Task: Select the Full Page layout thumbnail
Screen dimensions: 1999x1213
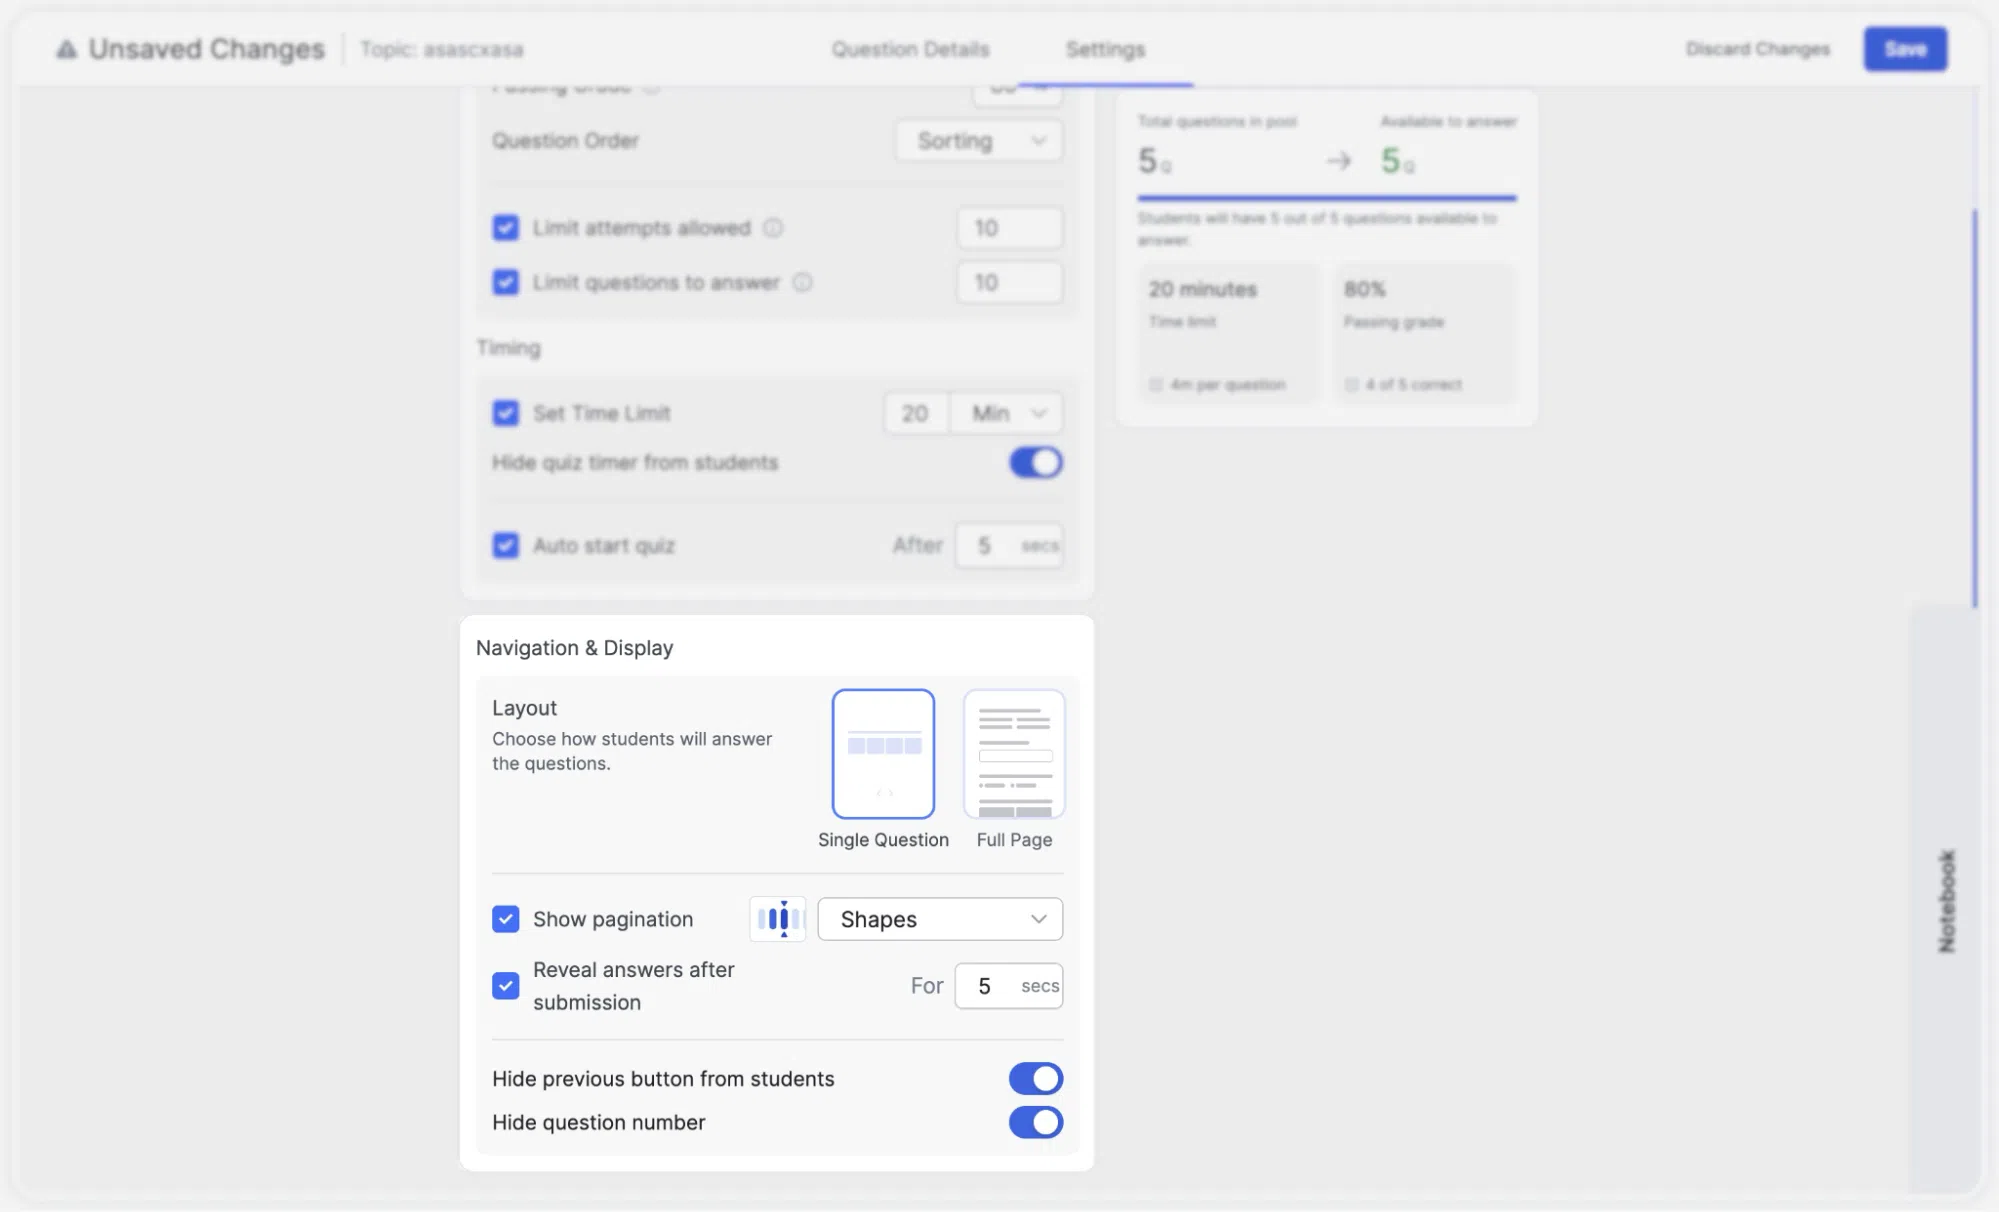Action: pos(1014,754)
